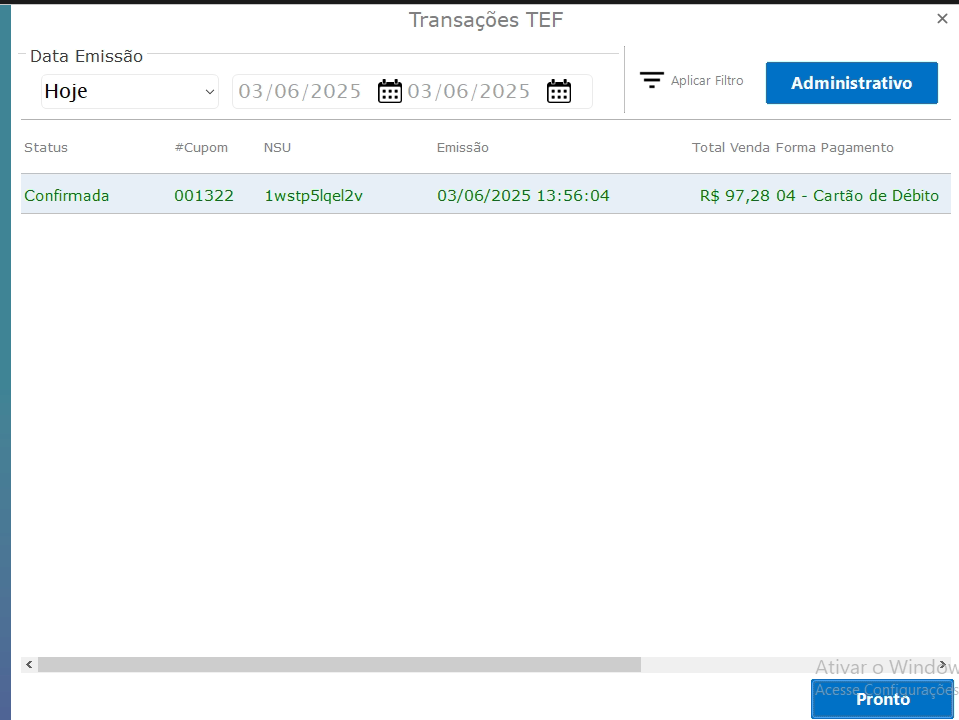Click the #Cupom column header

coord(201,148)
